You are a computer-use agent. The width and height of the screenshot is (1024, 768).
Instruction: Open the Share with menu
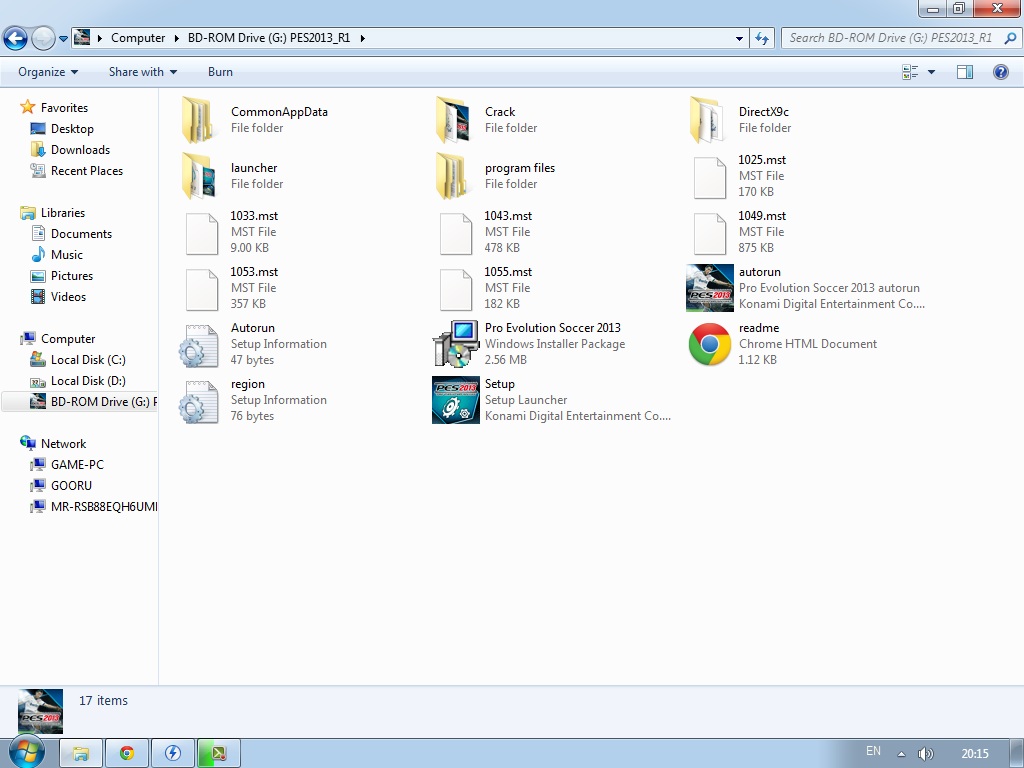tap(142, 72)
